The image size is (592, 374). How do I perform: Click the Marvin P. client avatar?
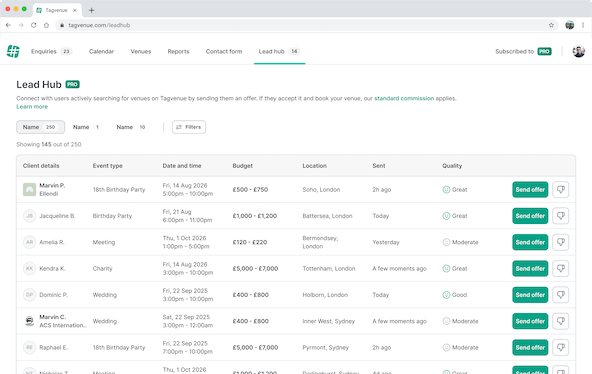pos(29,189)
